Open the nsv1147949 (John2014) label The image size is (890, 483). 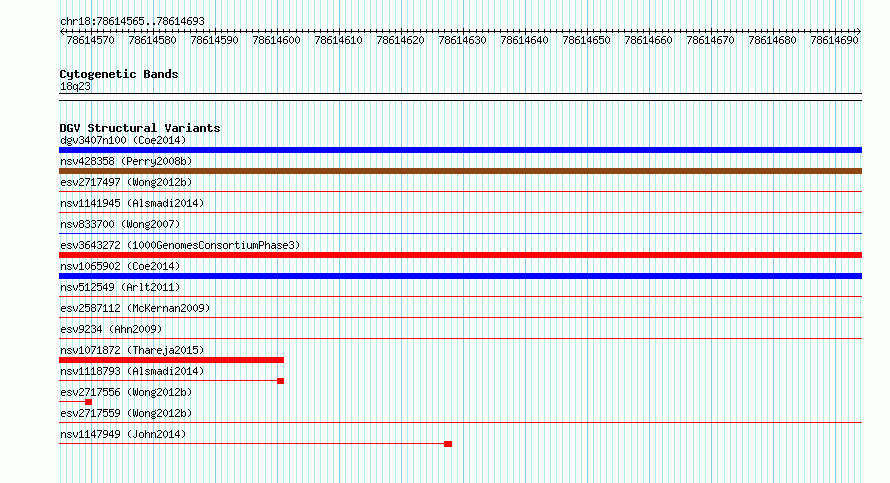point(123,434)
